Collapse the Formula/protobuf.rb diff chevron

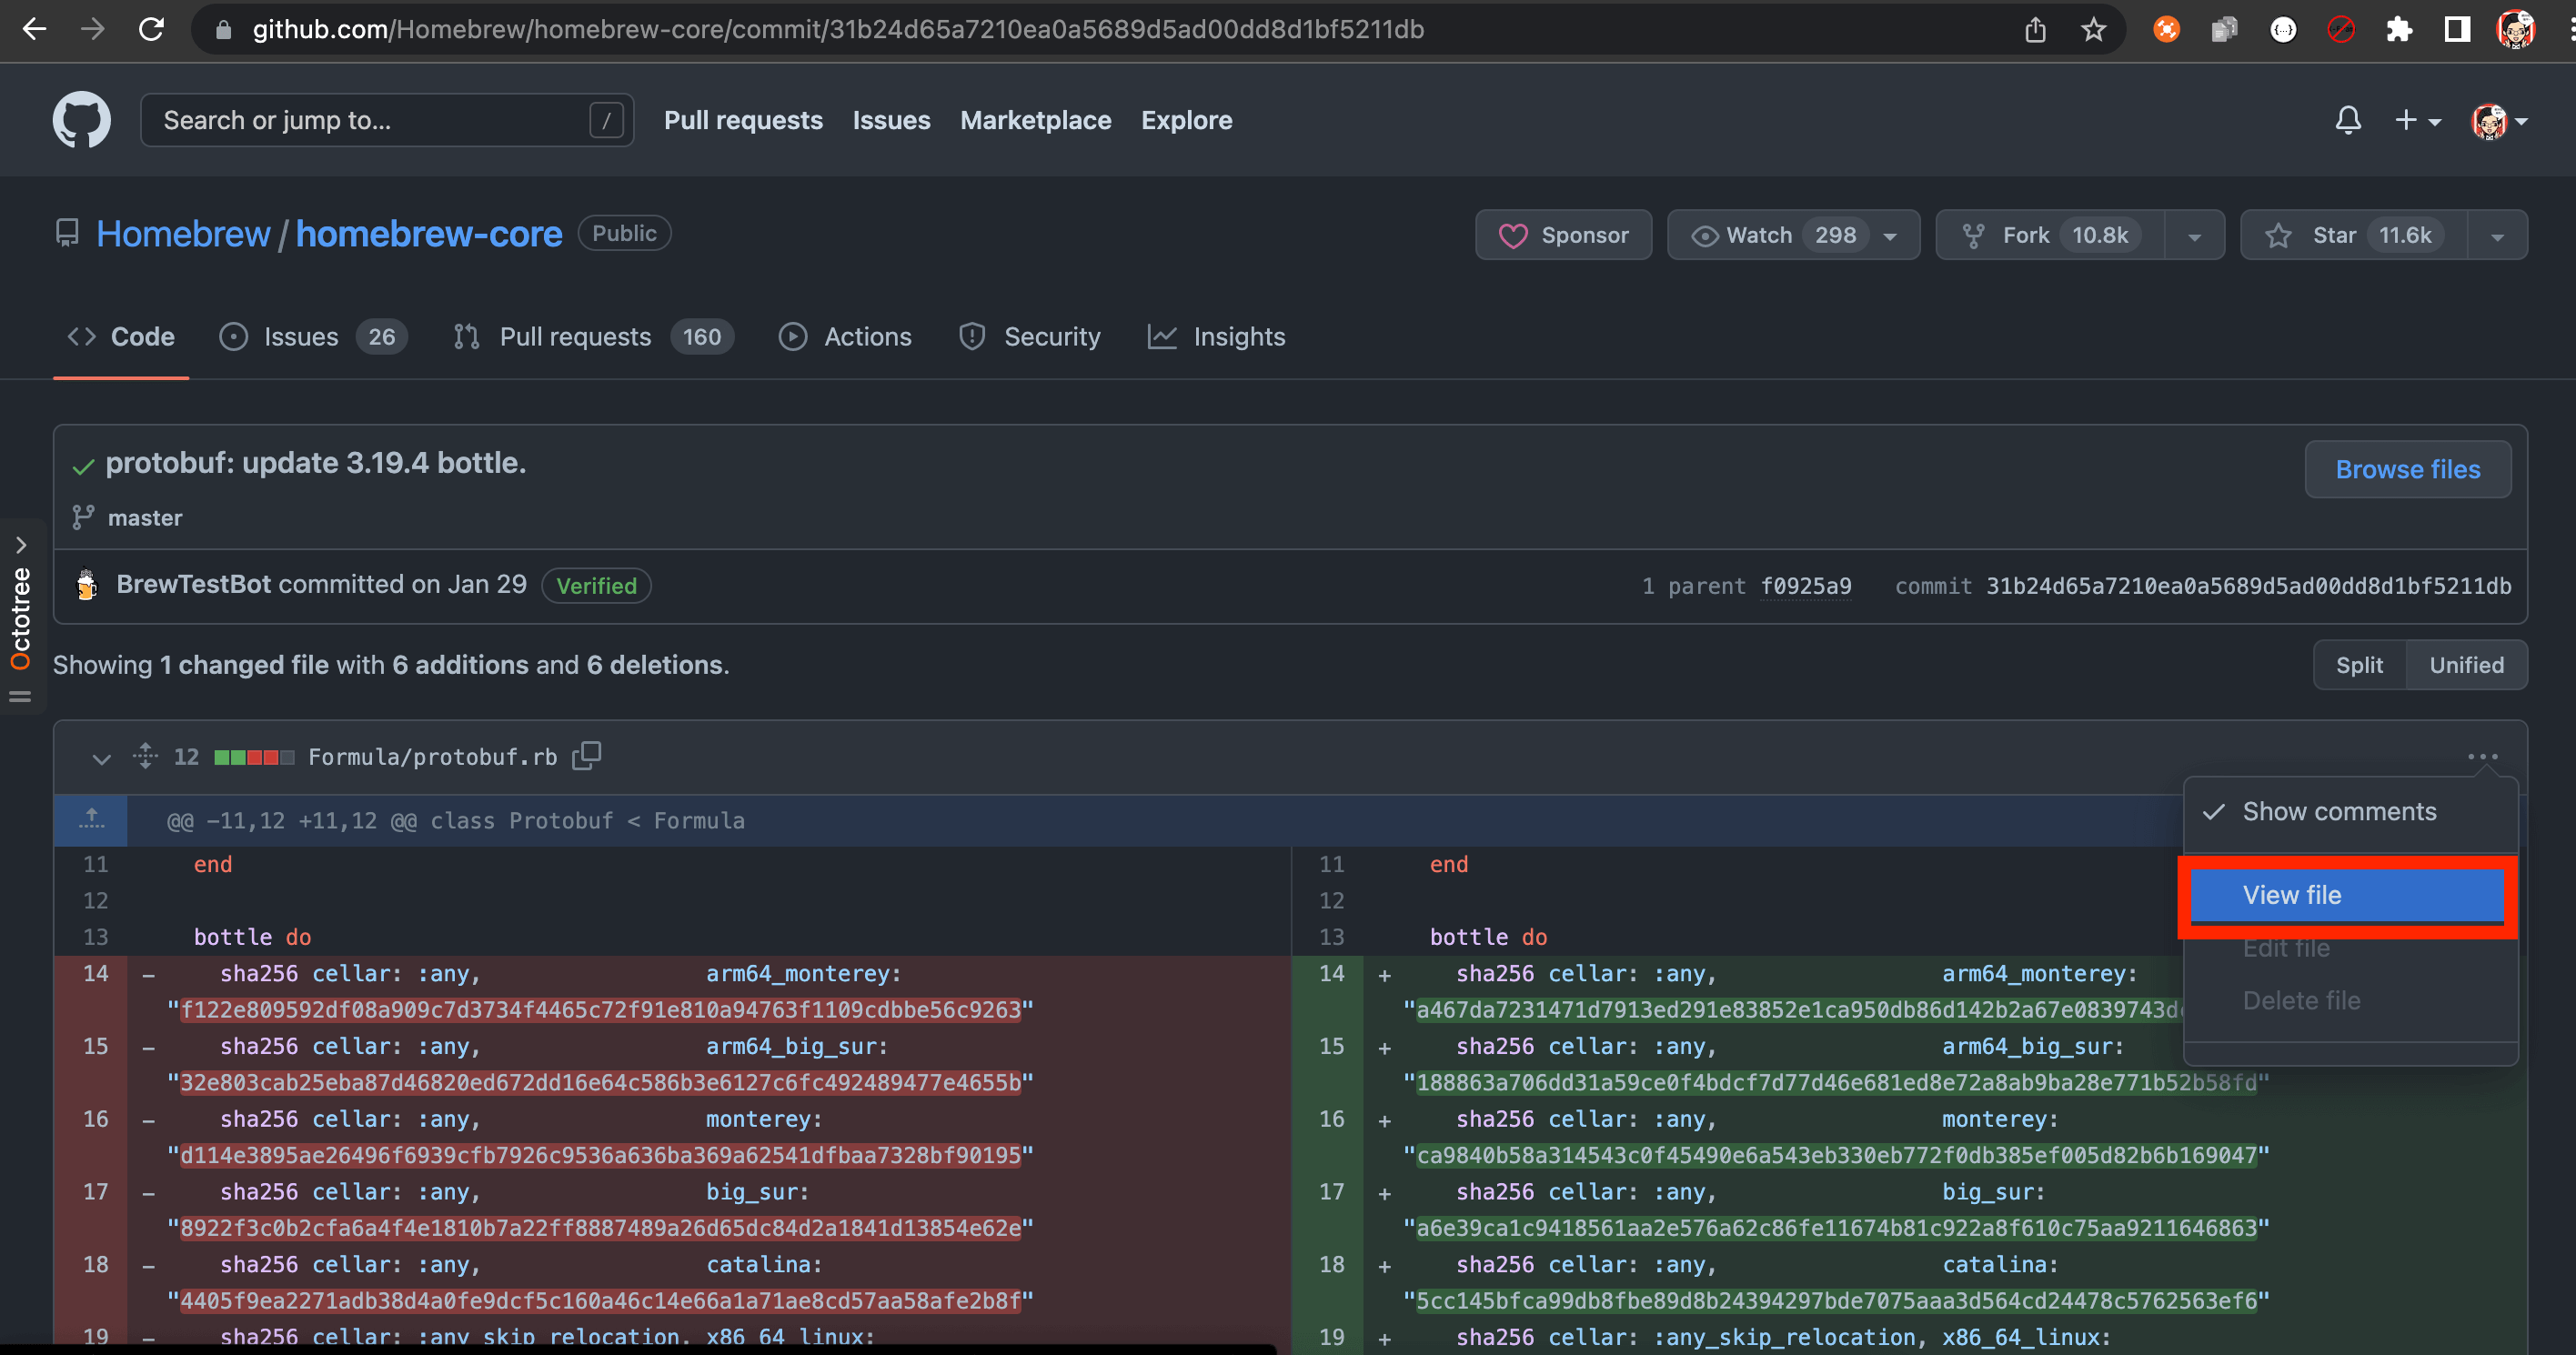pyautogui.click(x=101, y=758)
